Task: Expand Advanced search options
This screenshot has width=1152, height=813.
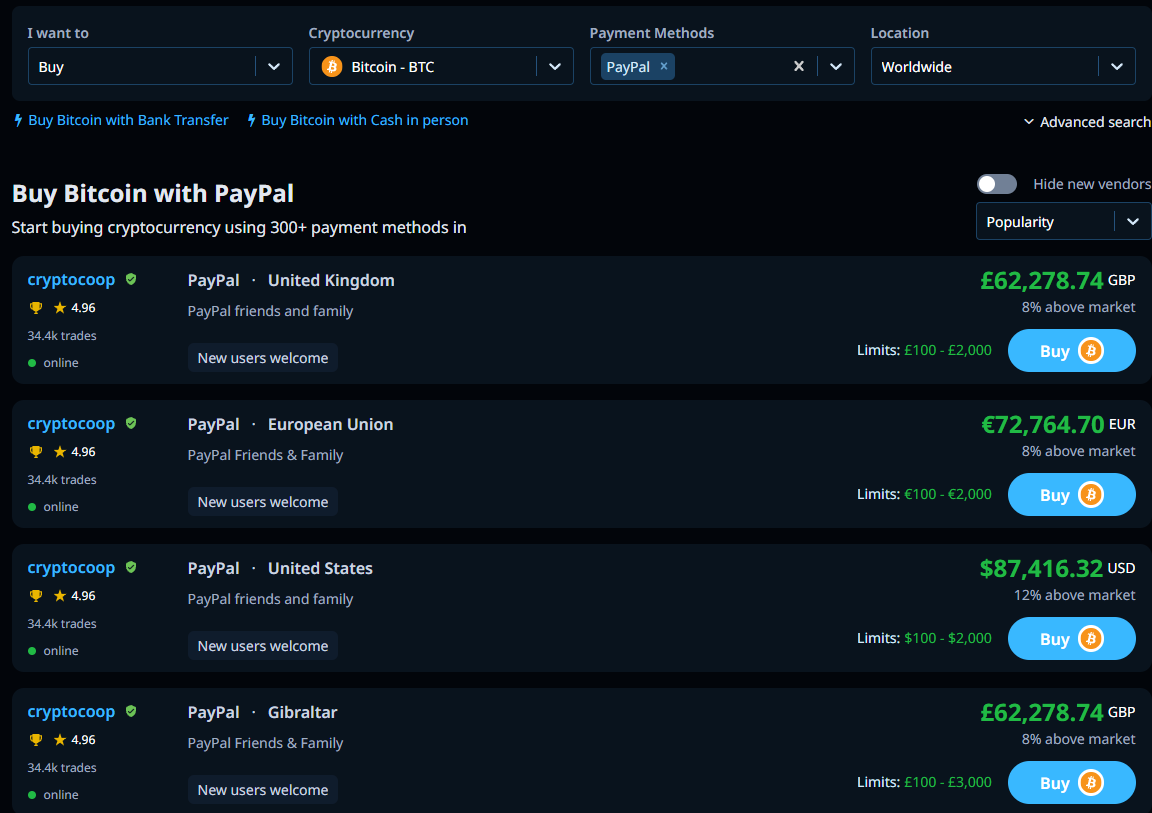Action: click(1087, 122)
